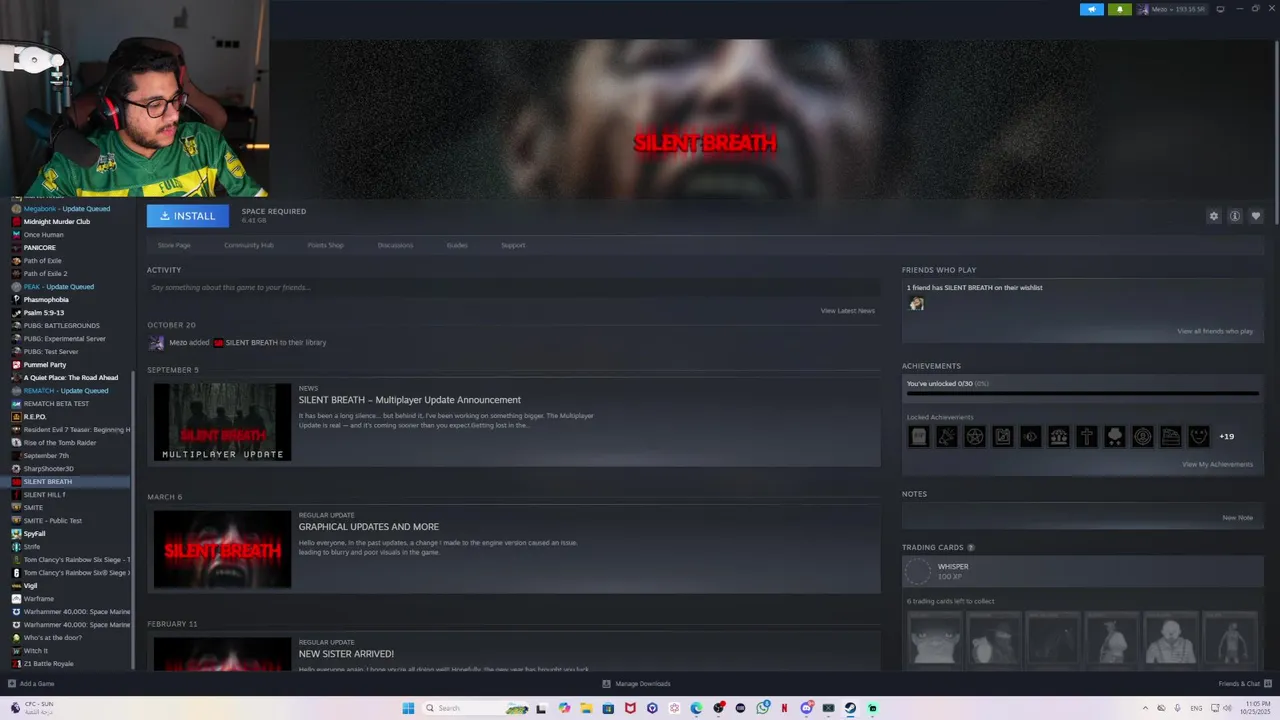Click View My Achievements link
Screen dimensions: 1280x720
coord(1217,464)
